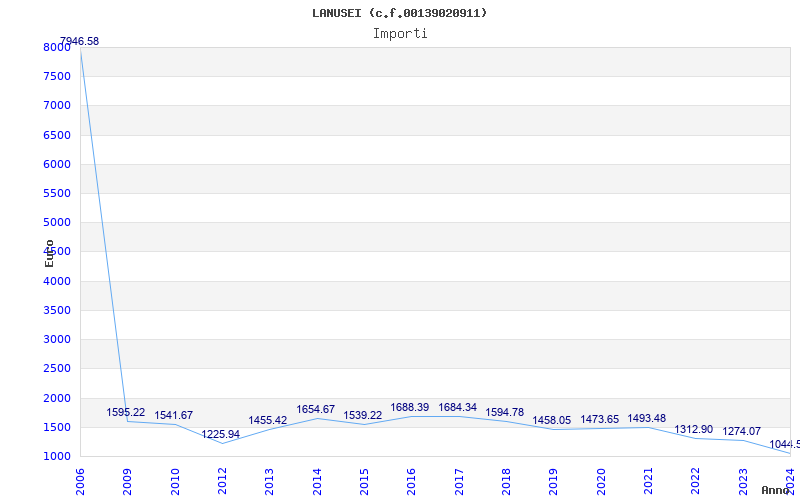Click the y-axis value 4000
Image resolution: width=800 pixels, height=500 pixels.
(57, 281)
